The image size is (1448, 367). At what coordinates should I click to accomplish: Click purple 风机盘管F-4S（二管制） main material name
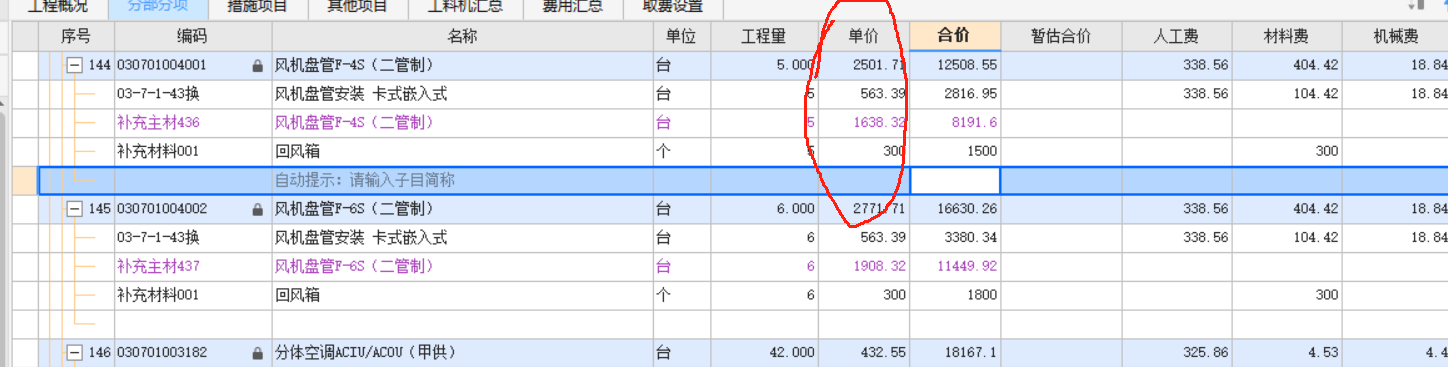[354, 123]
